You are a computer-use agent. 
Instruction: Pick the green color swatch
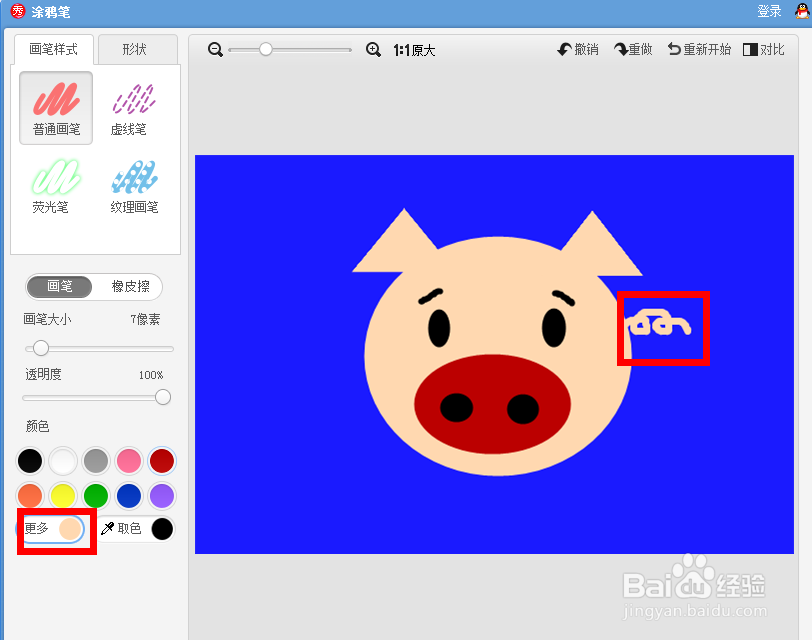click(96, 496)
